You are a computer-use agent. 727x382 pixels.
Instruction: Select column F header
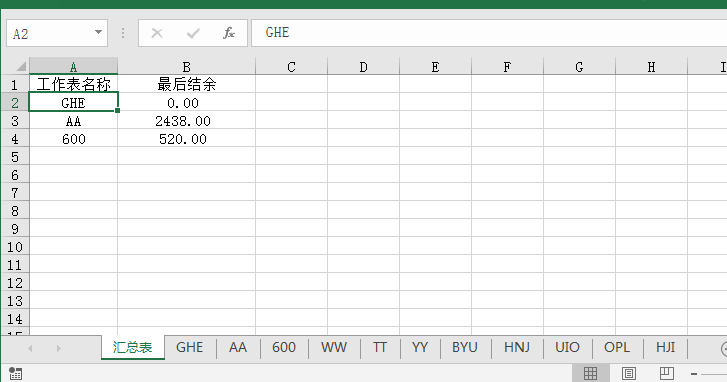(507, 66)
